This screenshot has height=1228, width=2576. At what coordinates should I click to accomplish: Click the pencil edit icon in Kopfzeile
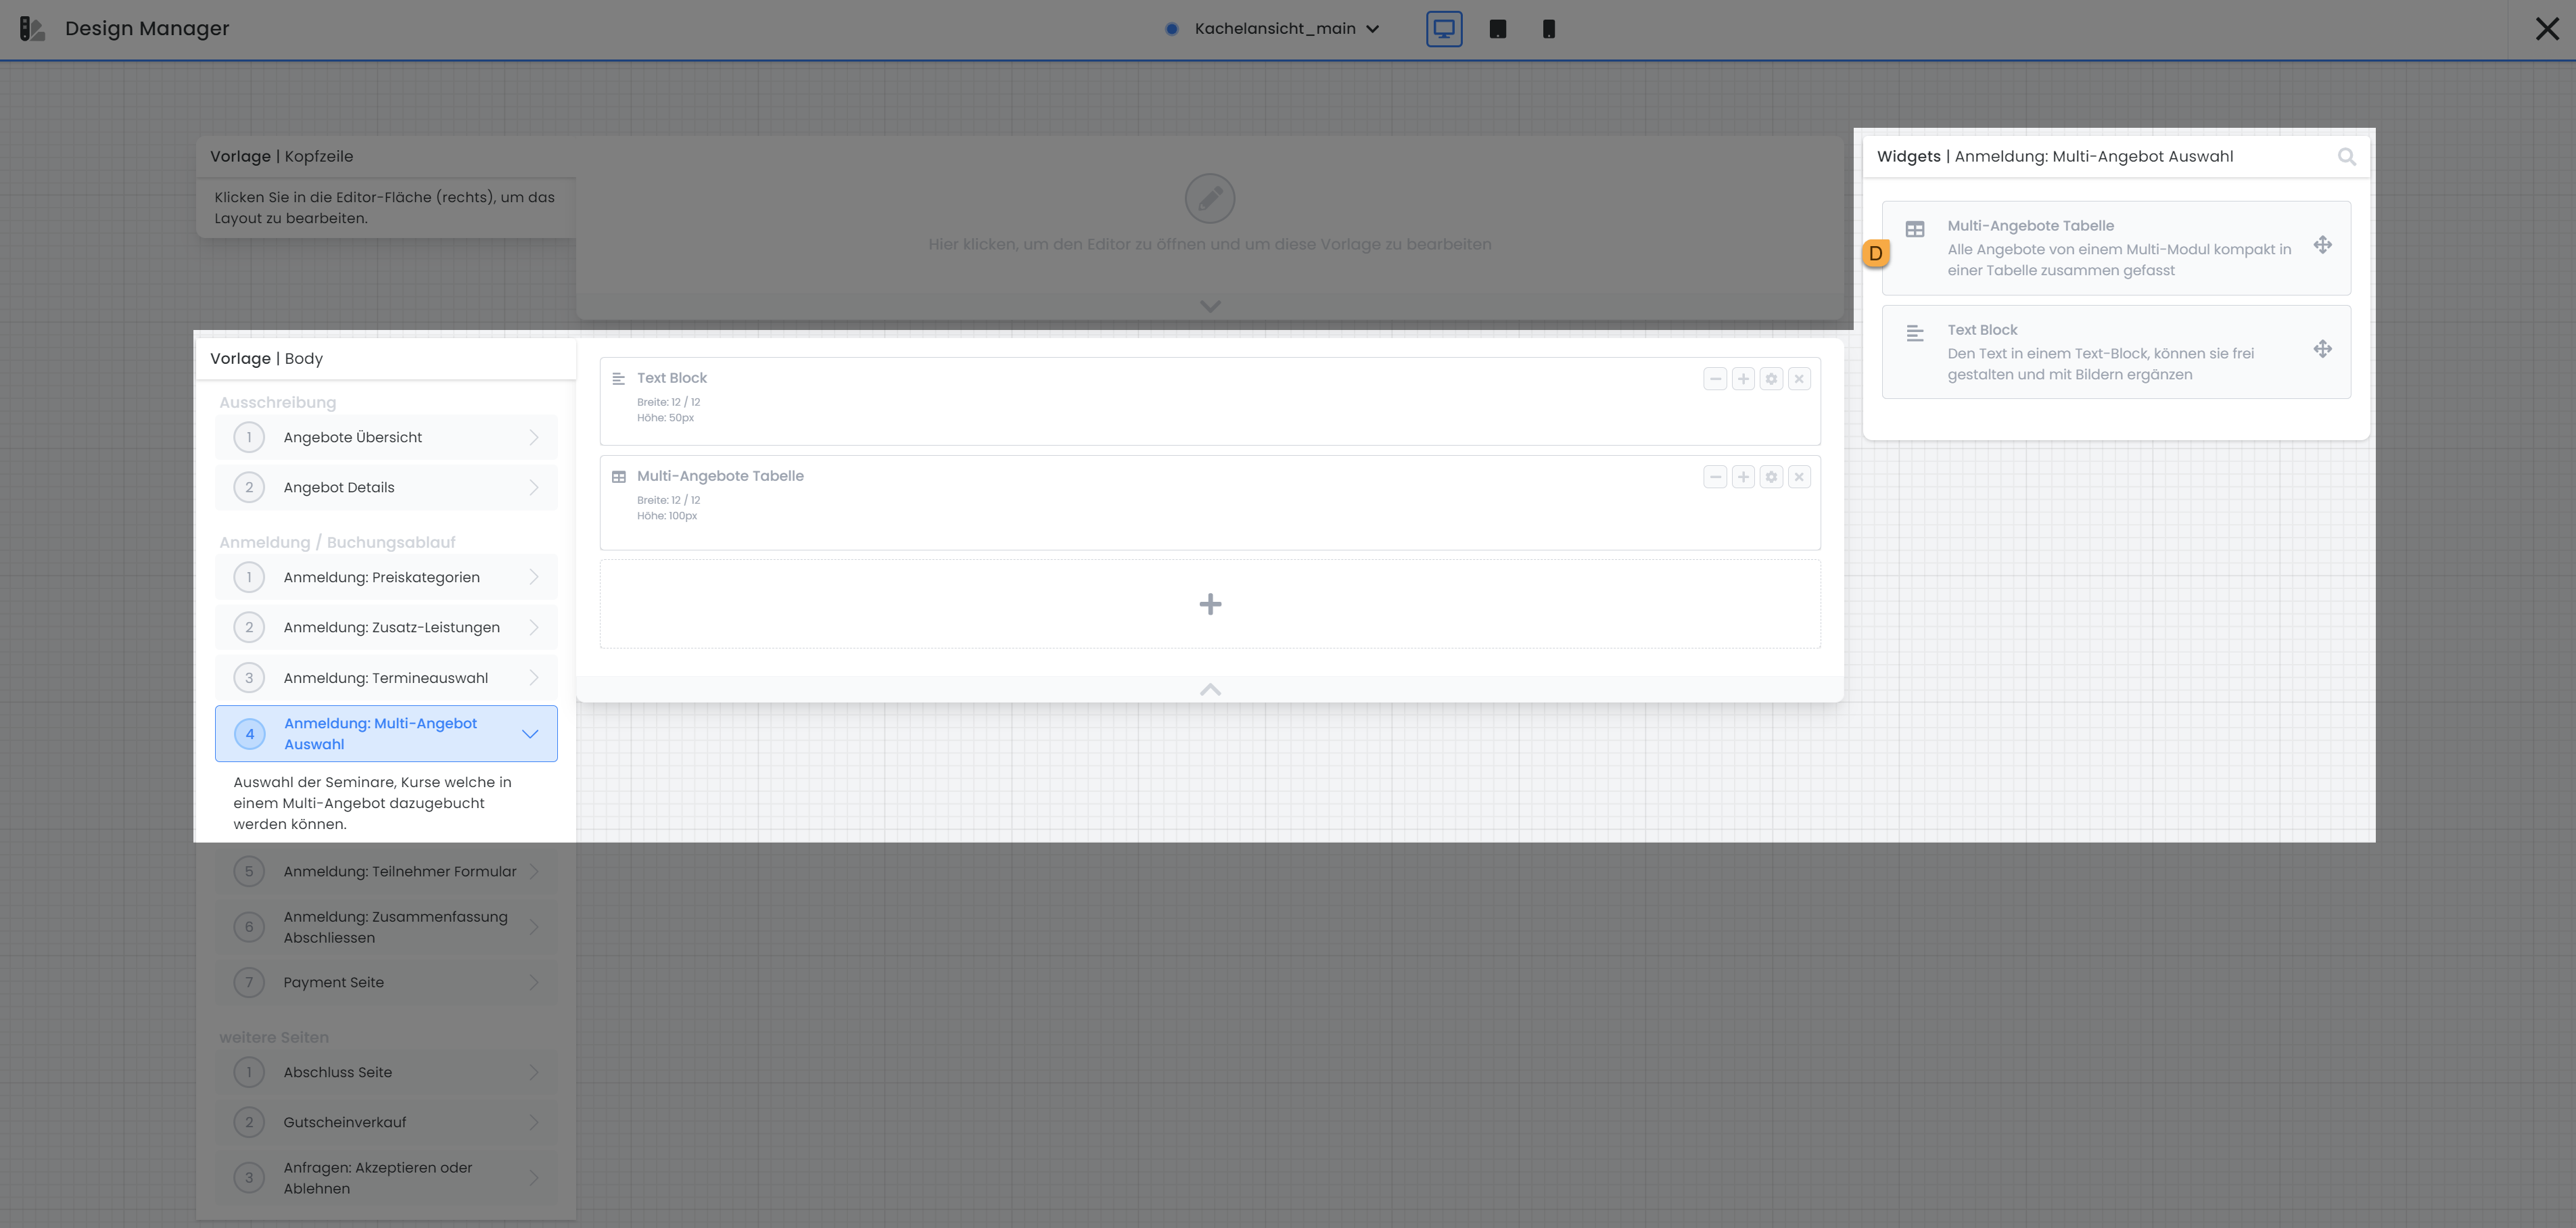pyautogui.click(x=1209, y=198)
